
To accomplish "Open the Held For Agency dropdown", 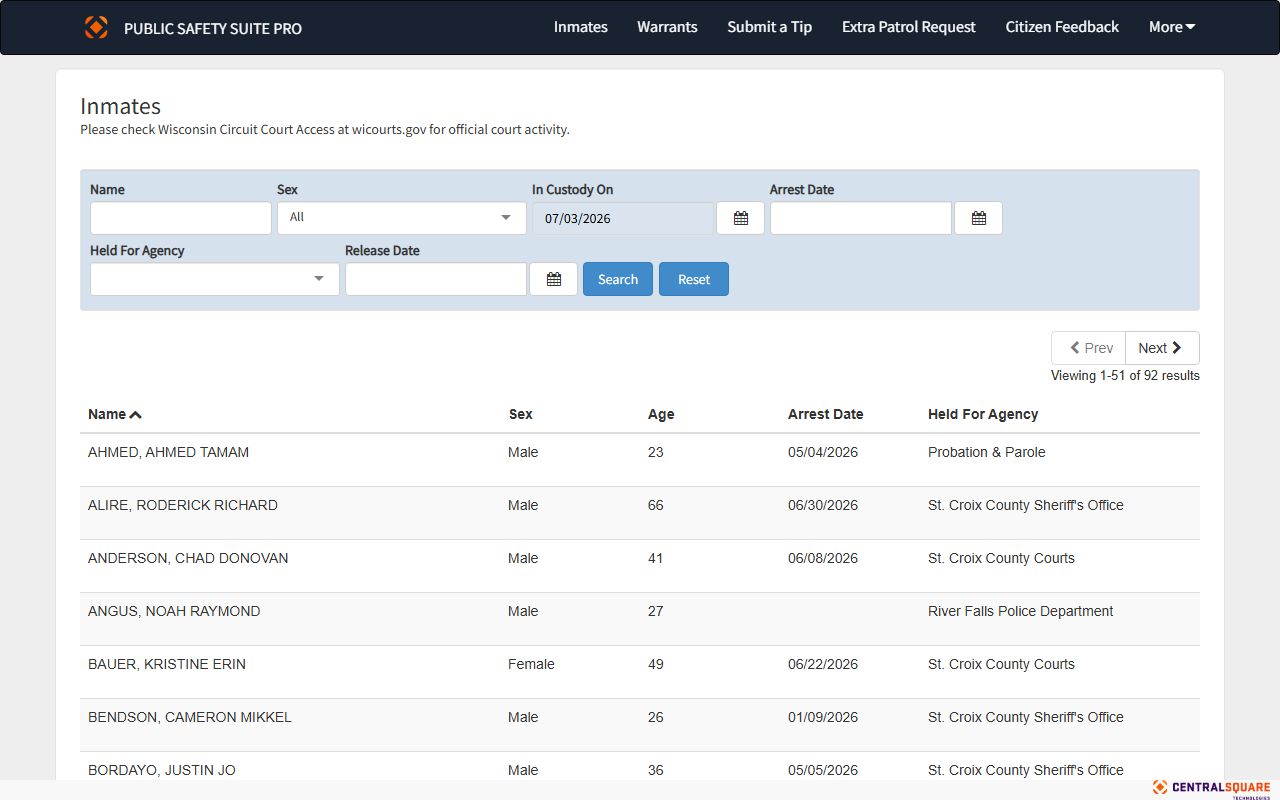I will (x=215, y=279).
